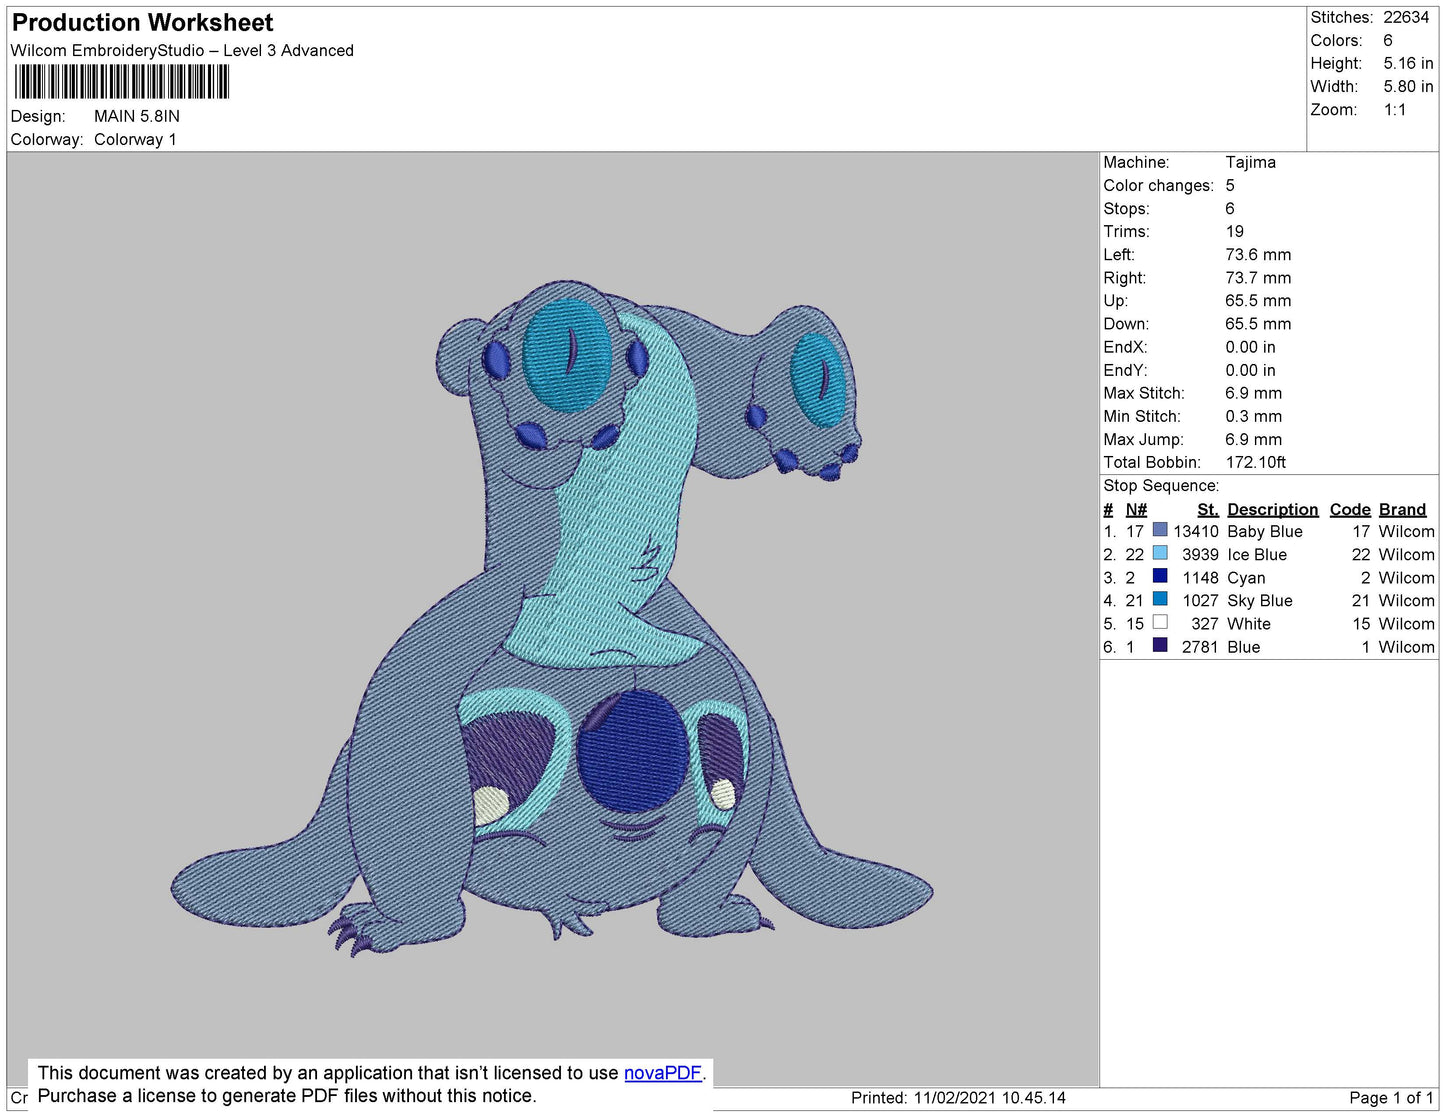This screenshot has width=1445, height=1117.
Task: Click the stitch count 13410
Action: coord(1196,532)
